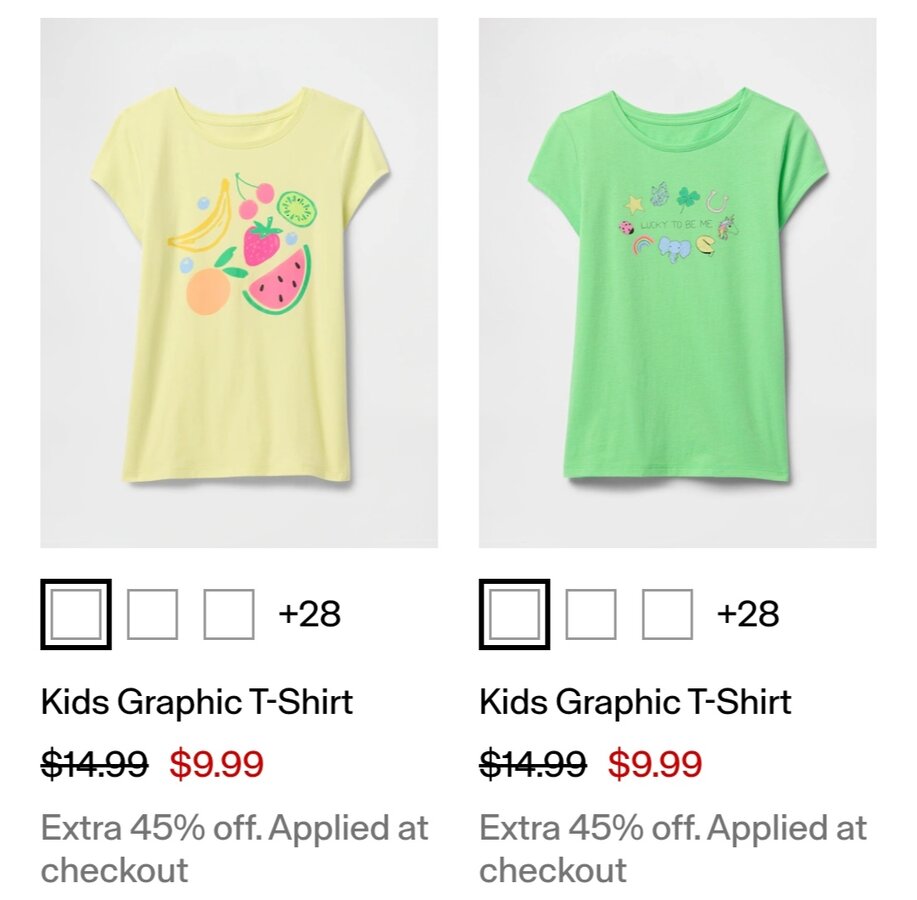
Task: Pick third color swatch under yellow fruit shirt
Action: point(229,614)
